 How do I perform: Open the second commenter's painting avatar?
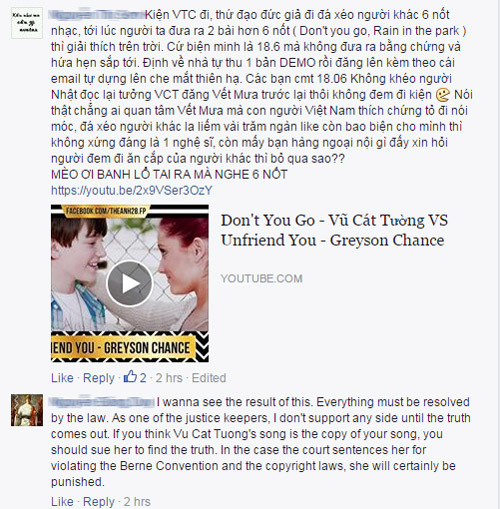(x=27, y=410)
